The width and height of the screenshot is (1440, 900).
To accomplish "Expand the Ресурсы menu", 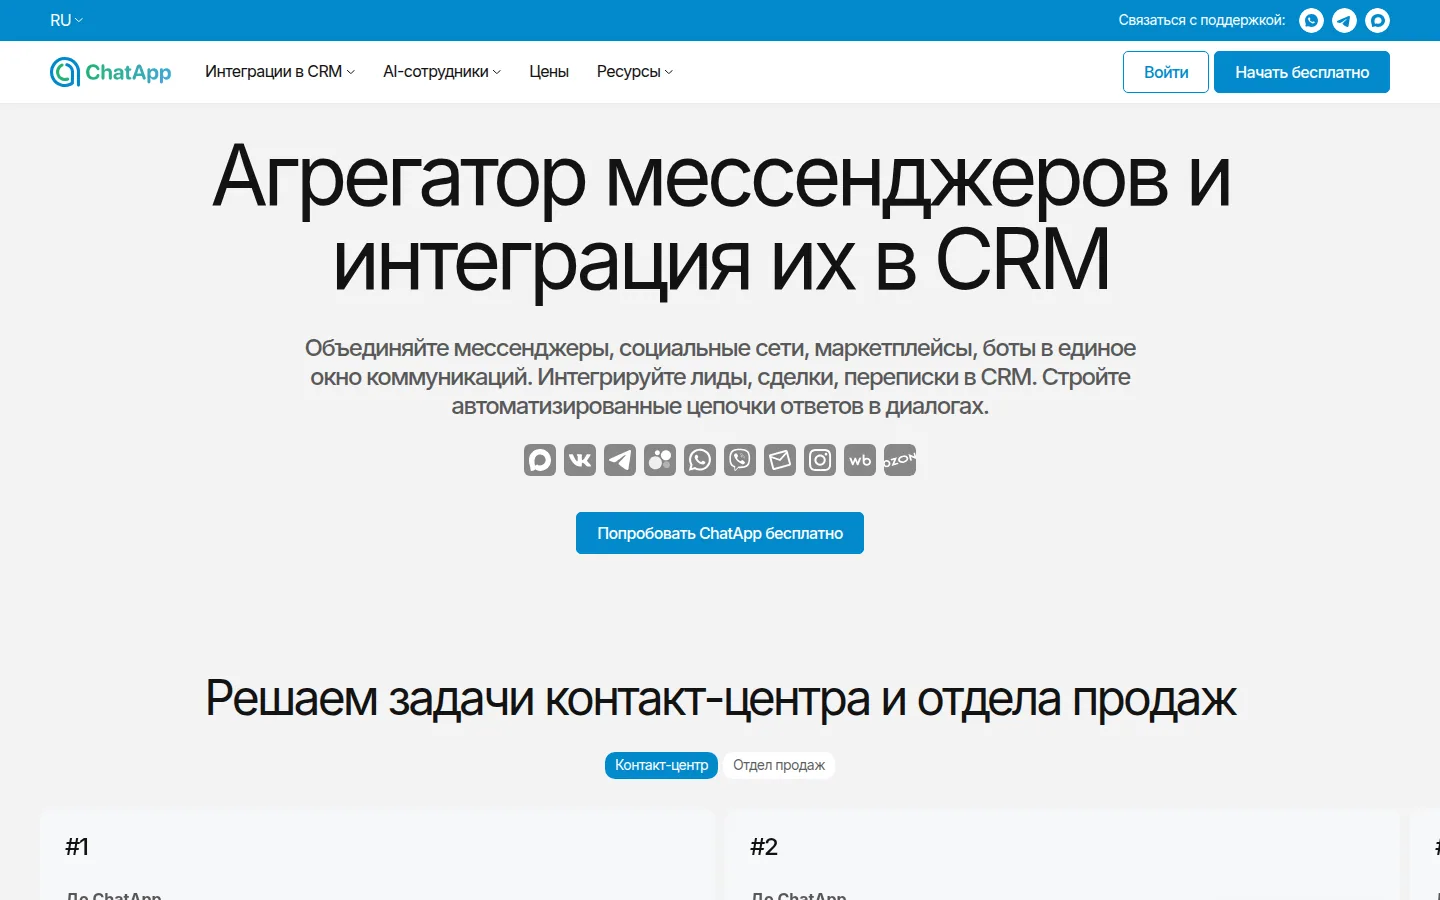I will tap(635, 72).
